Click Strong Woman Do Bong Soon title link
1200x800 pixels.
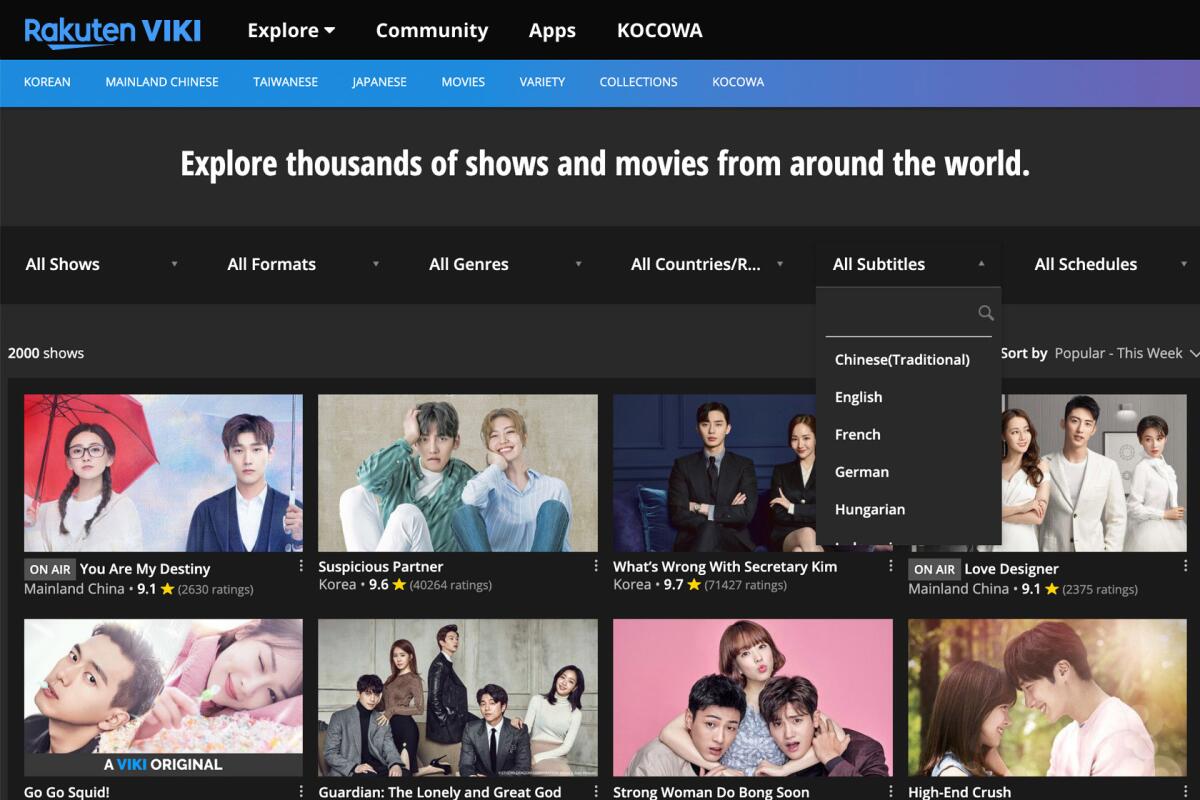pyautogui.click(x=711, y=792)
